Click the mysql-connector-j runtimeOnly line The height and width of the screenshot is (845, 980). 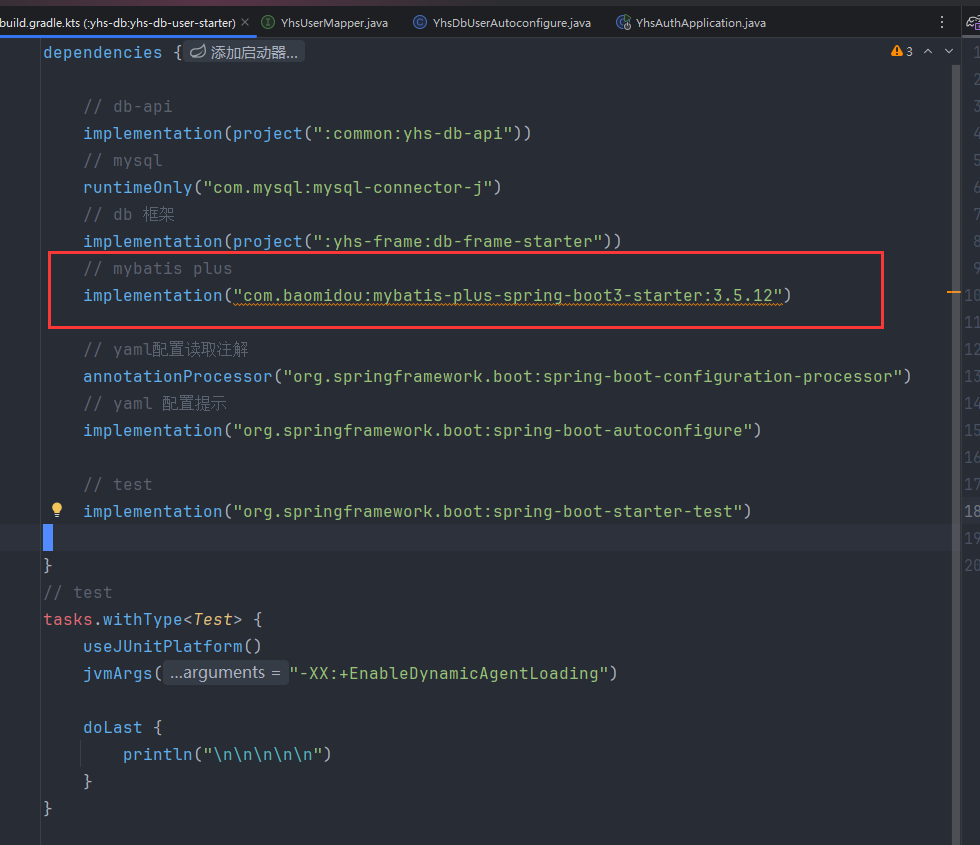[x=292, y=188]
